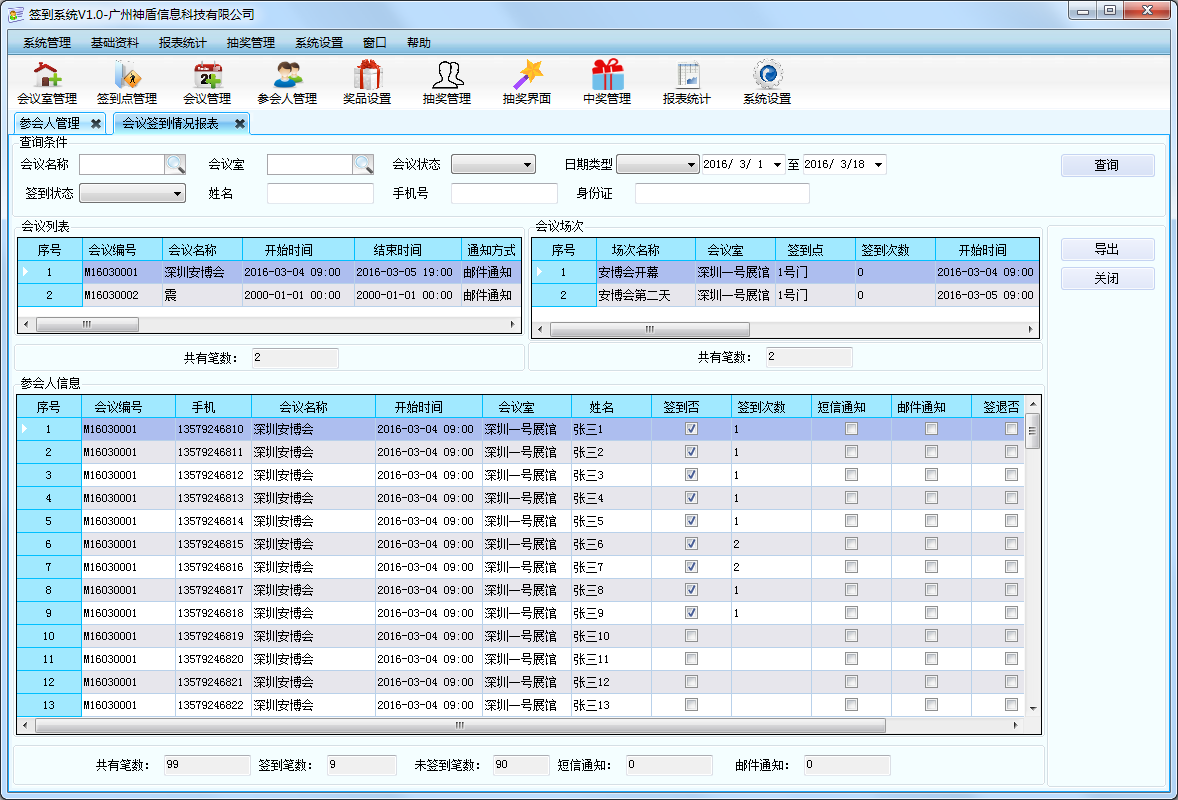
Task: Select 安博会第二天 row in 会议场次
Action: click(x=785, y=295)
